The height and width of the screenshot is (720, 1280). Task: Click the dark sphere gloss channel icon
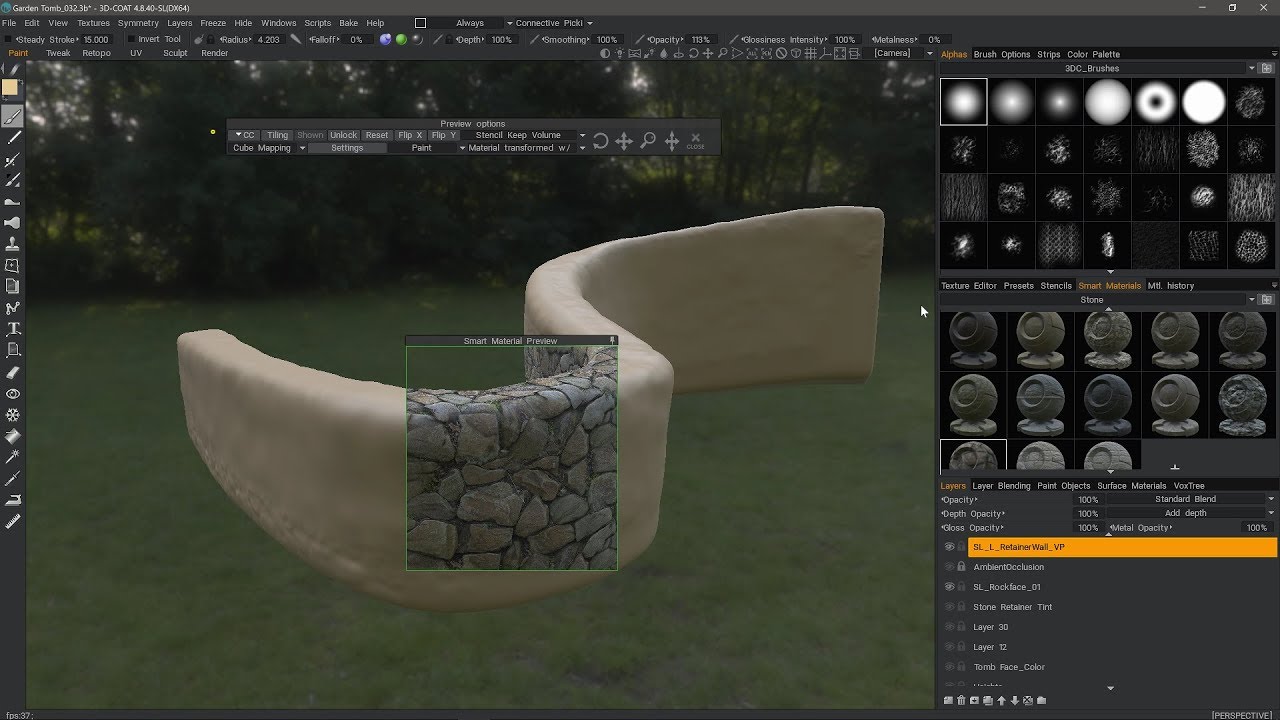coord(417,40)
